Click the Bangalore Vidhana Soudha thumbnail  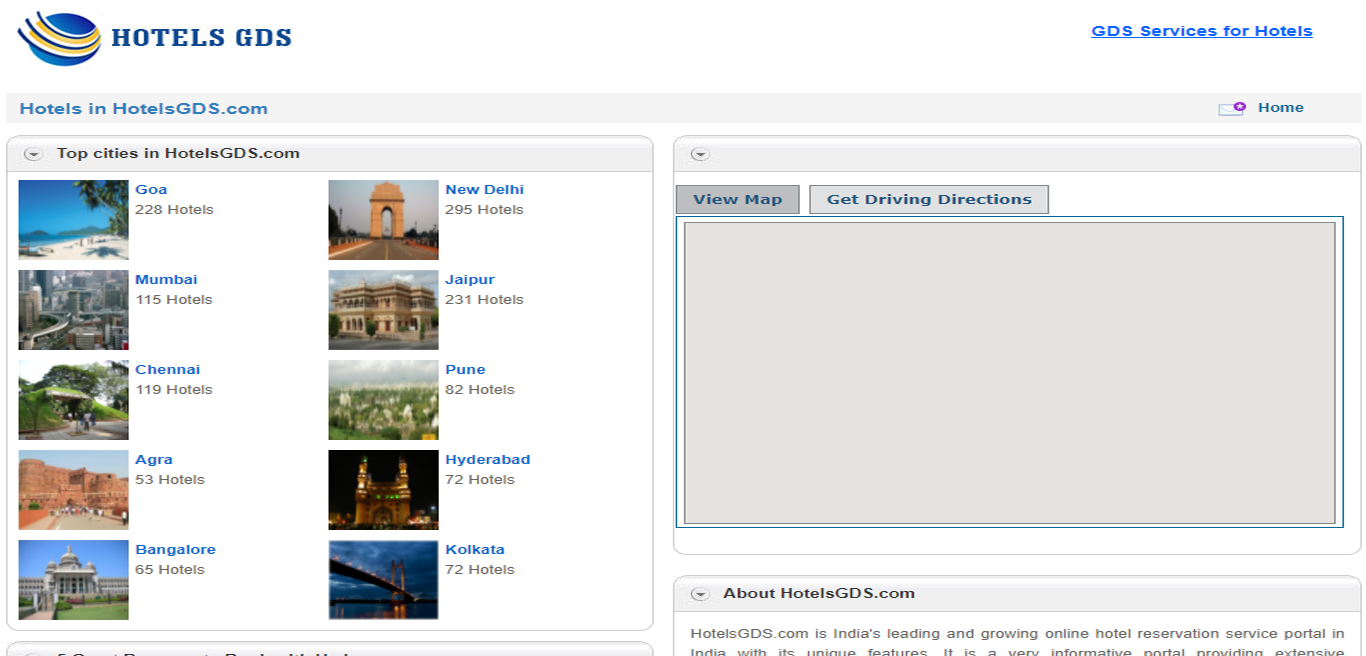(73, 580)
